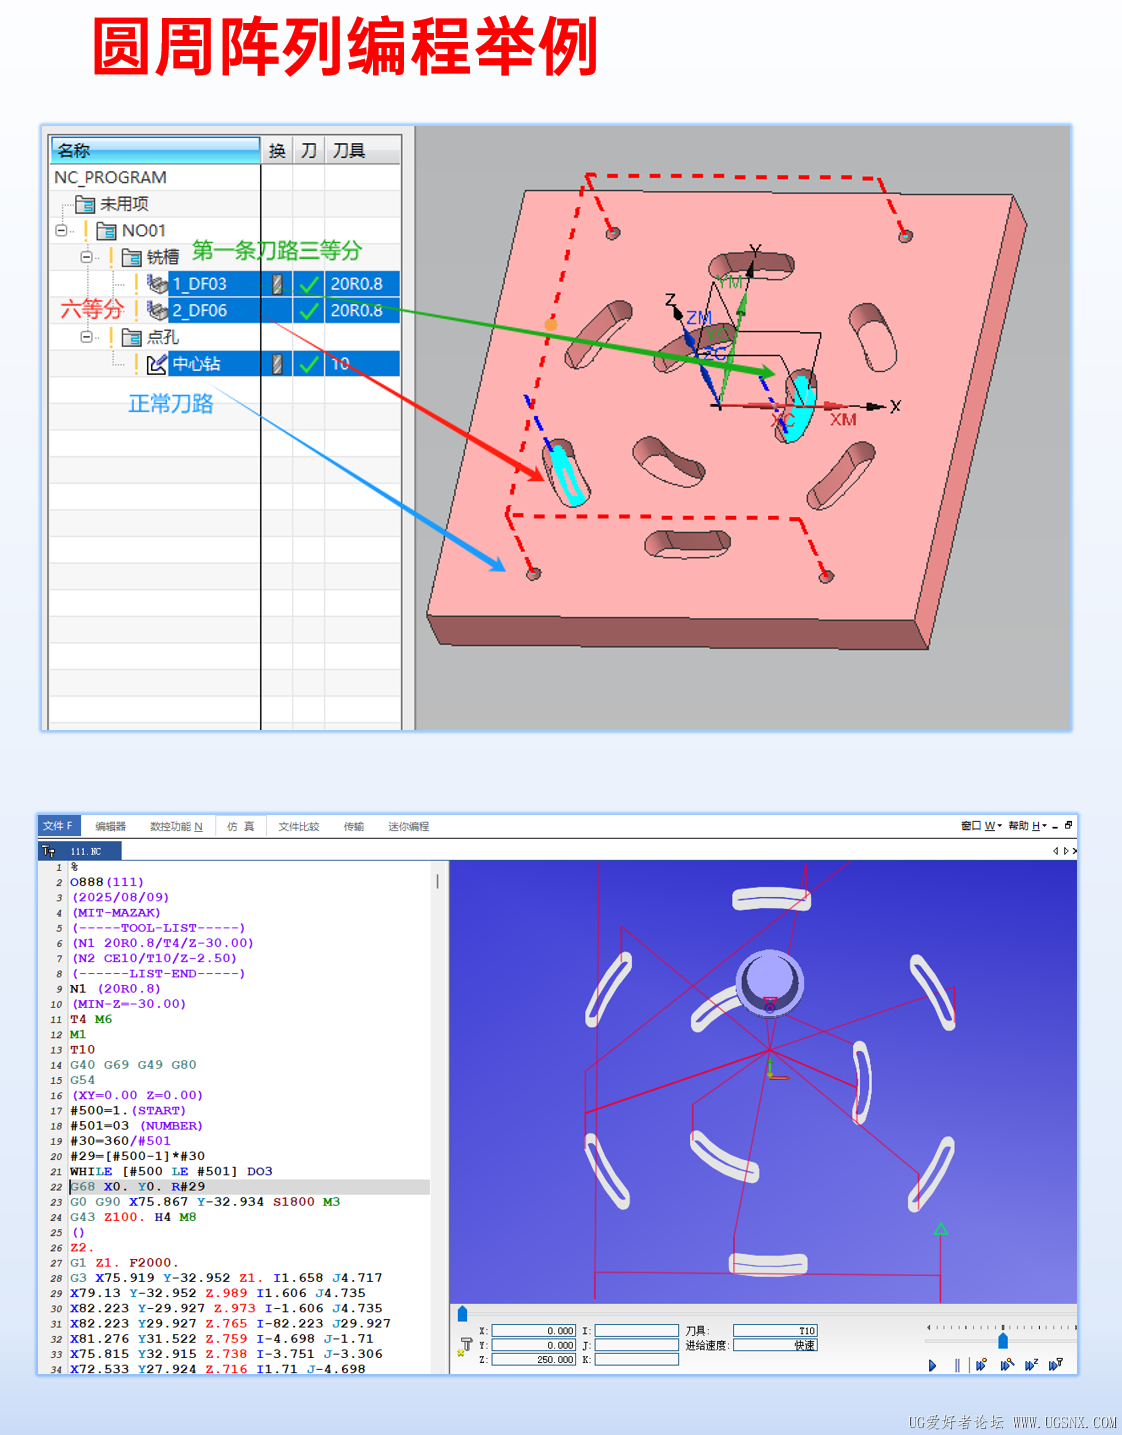
Task: Restore the editor child window
Action: (x=1068, y=826)
